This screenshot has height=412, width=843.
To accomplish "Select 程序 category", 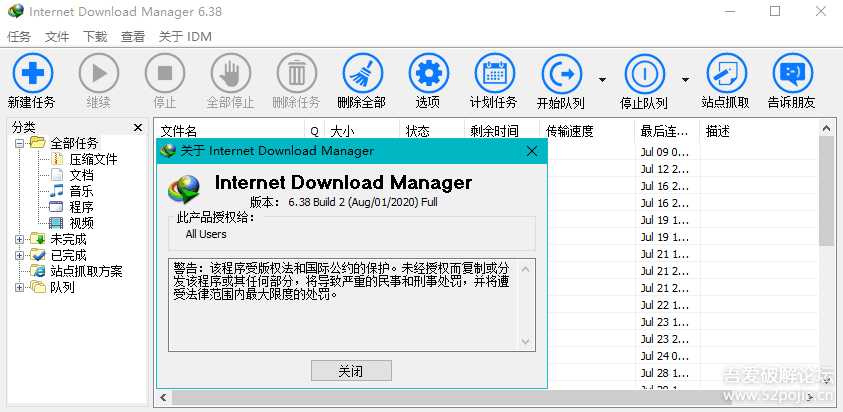I will (81, 207).
